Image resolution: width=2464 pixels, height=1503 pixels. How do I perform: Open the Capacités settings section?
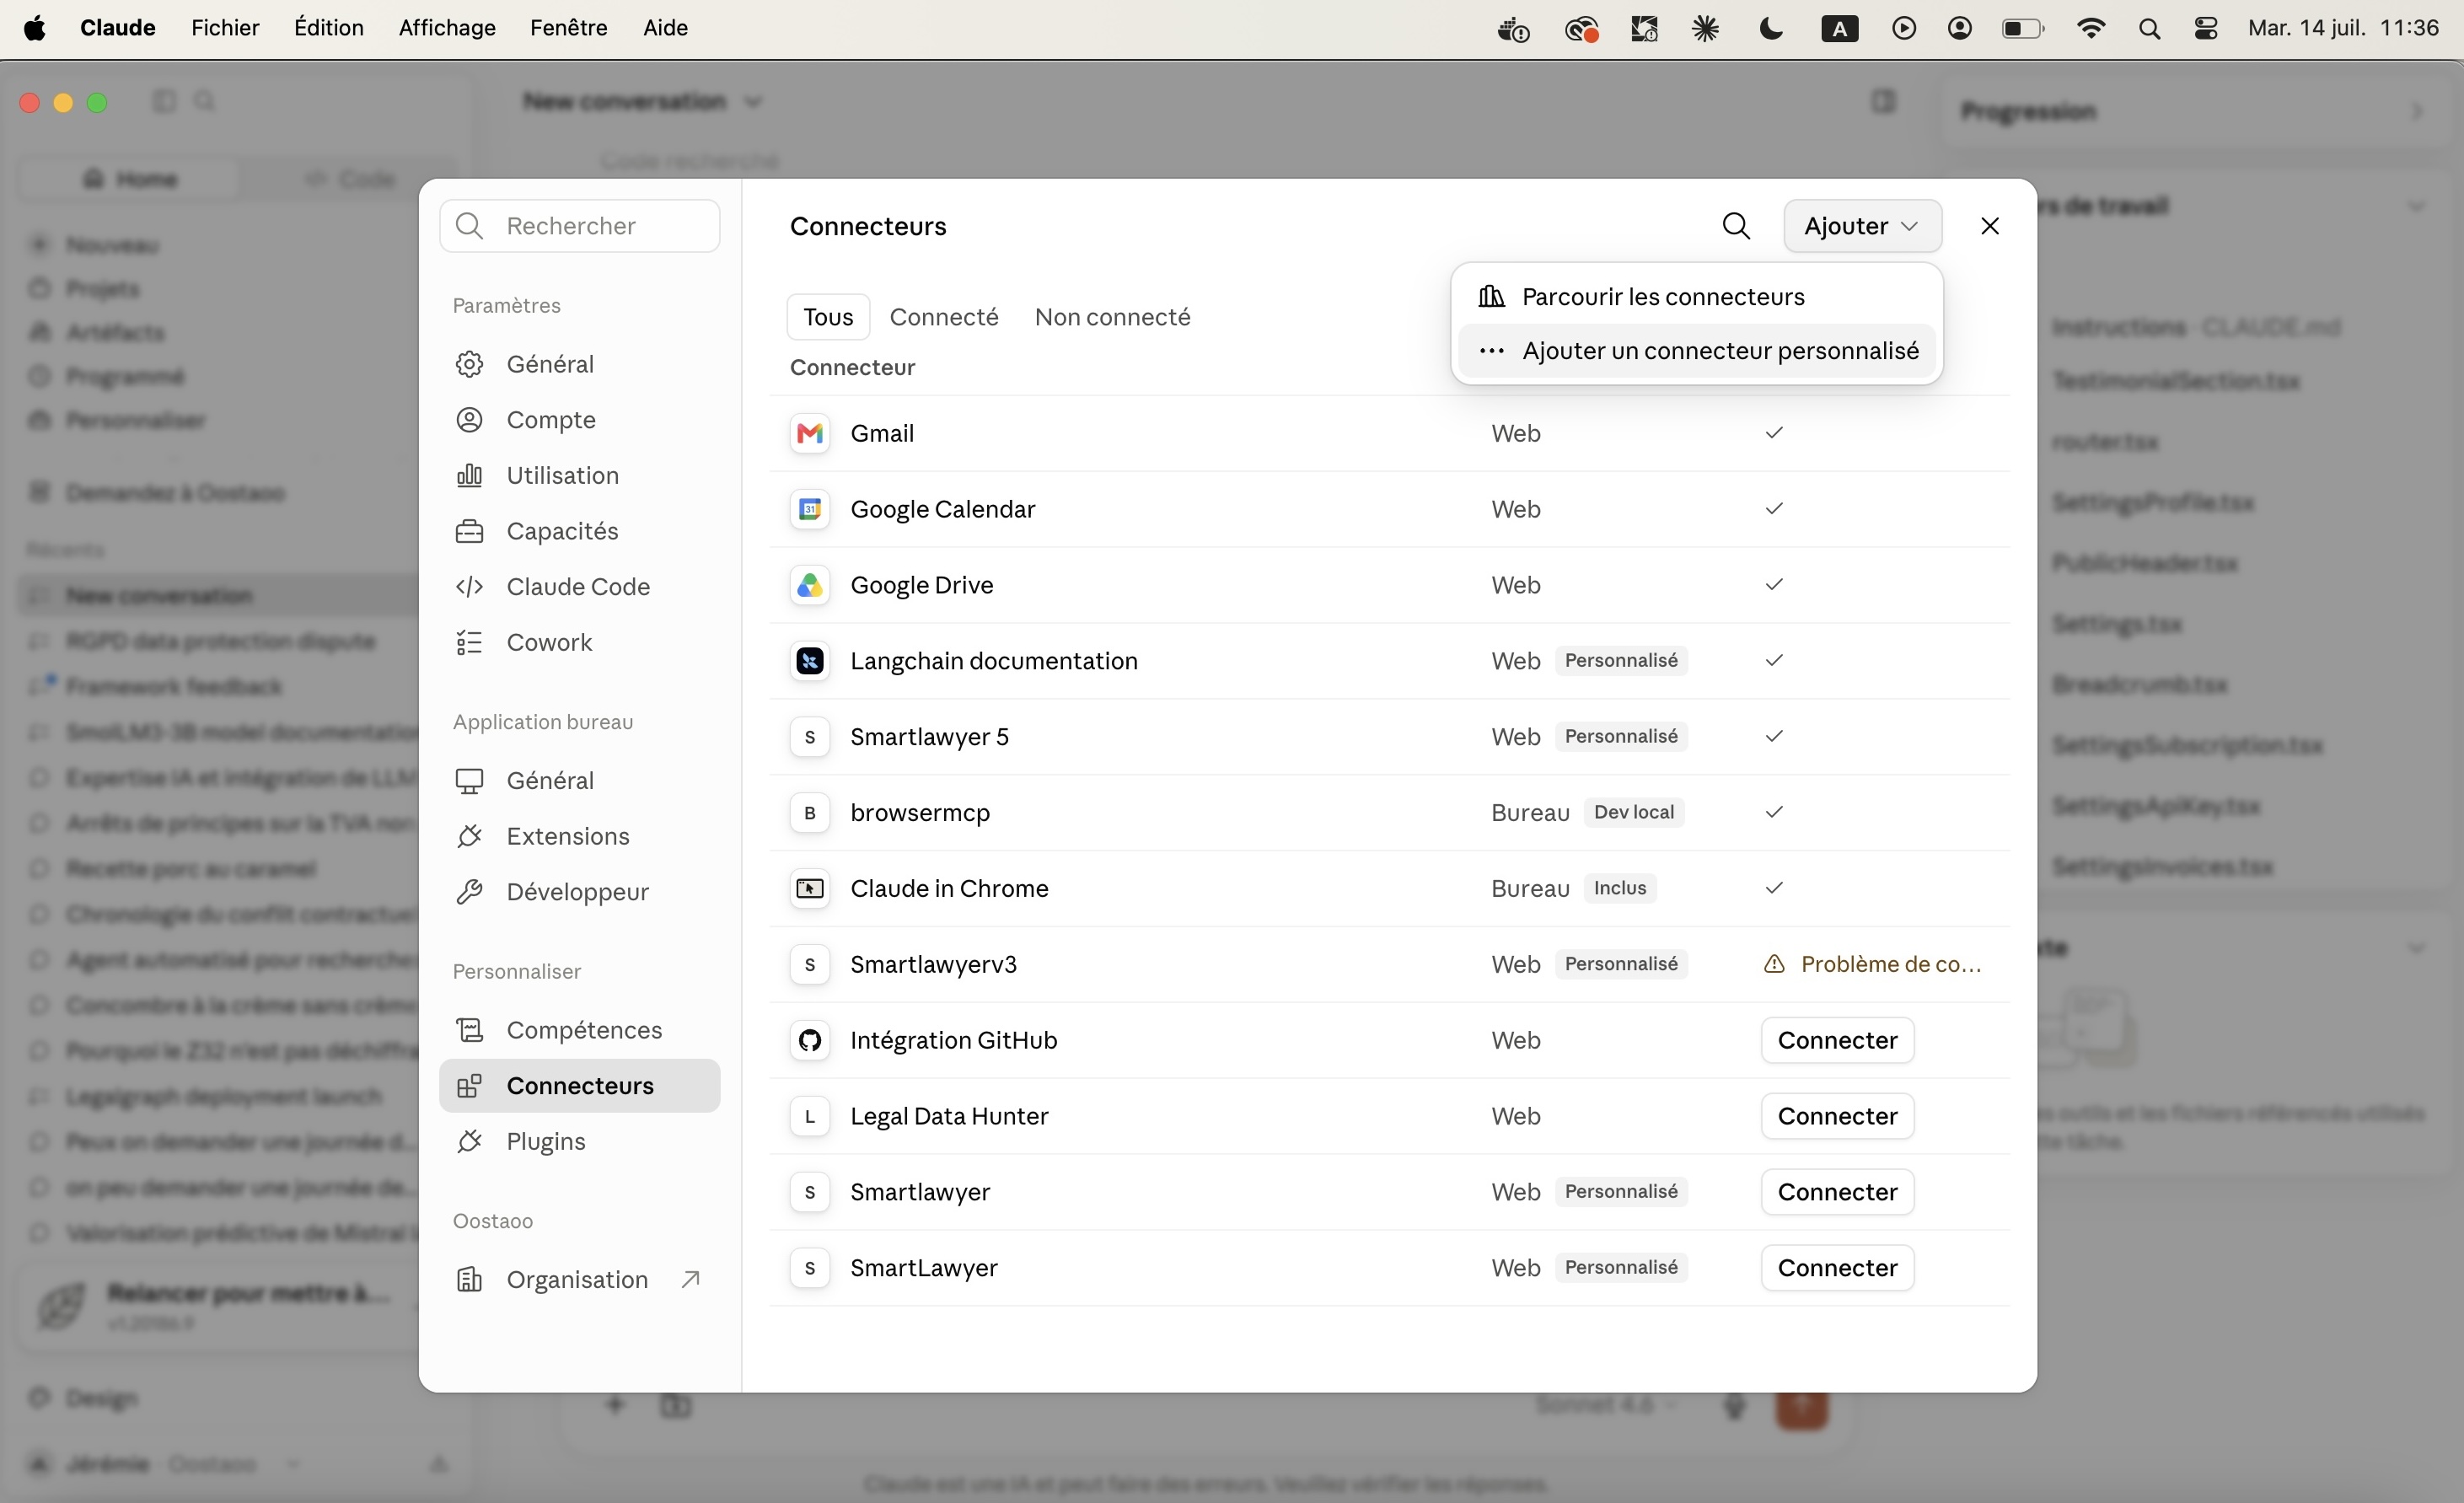click(579, 531)
